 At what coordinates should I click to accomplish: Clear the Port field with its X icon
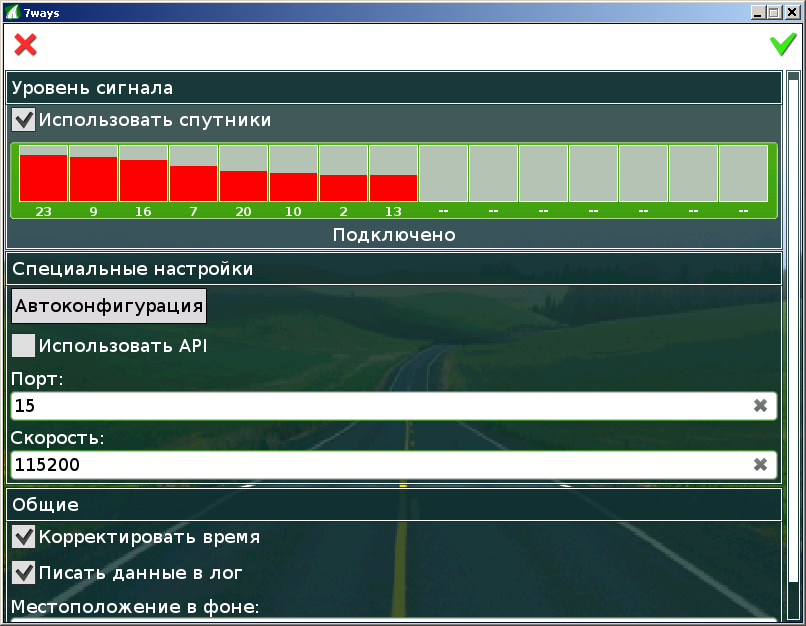[x=760, y=406]
